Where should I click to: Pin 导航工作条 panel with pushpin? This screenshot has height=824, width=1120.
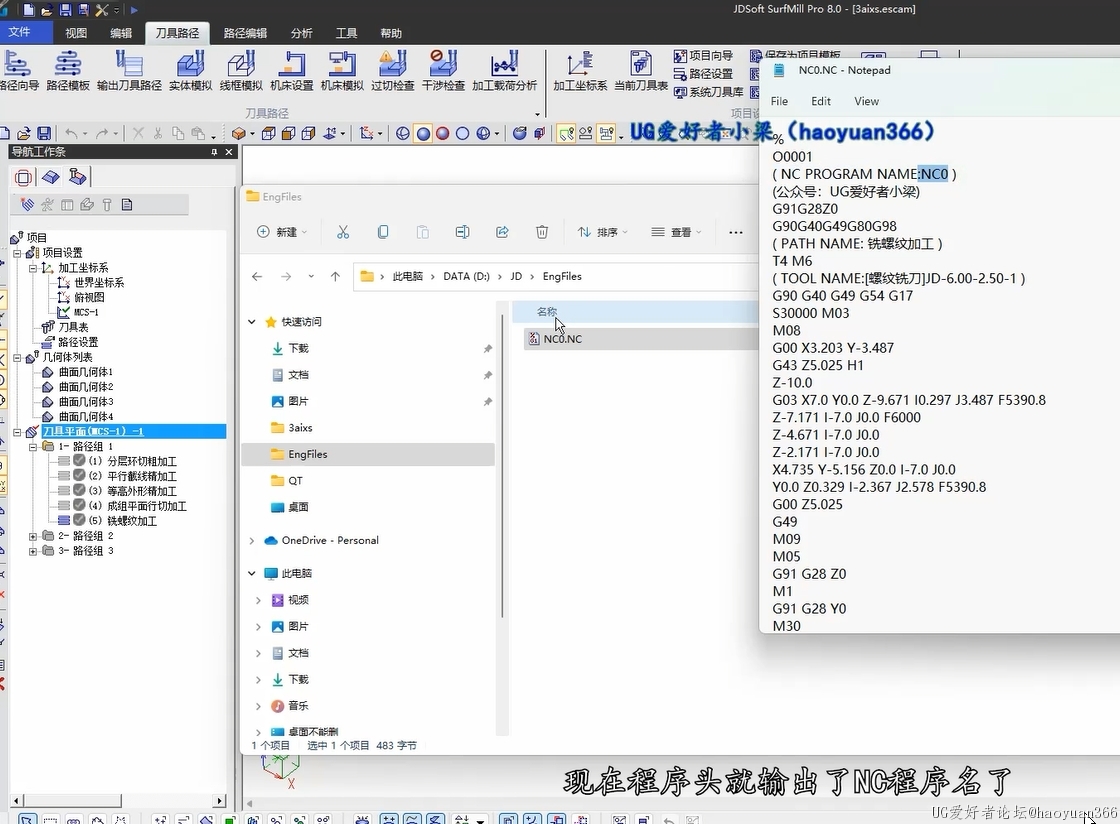214,152
